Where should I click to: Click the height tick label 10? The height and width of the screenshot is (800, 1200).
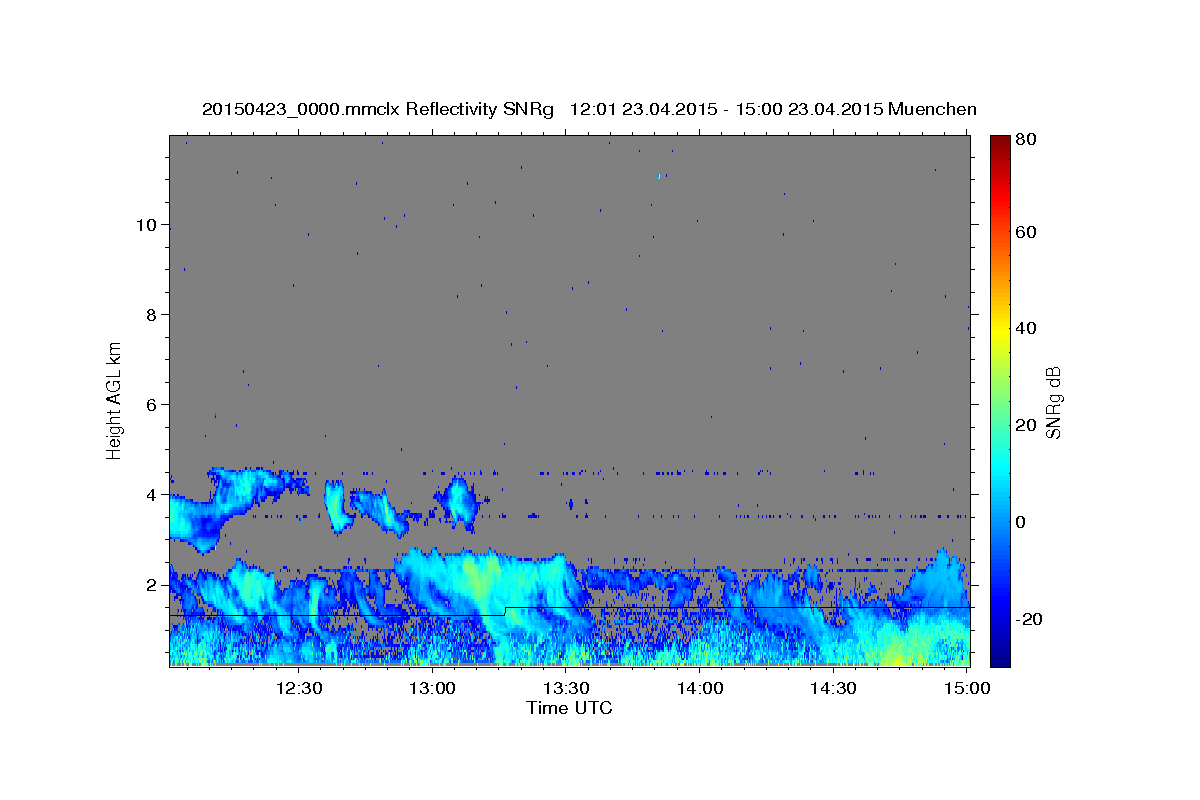145,225
